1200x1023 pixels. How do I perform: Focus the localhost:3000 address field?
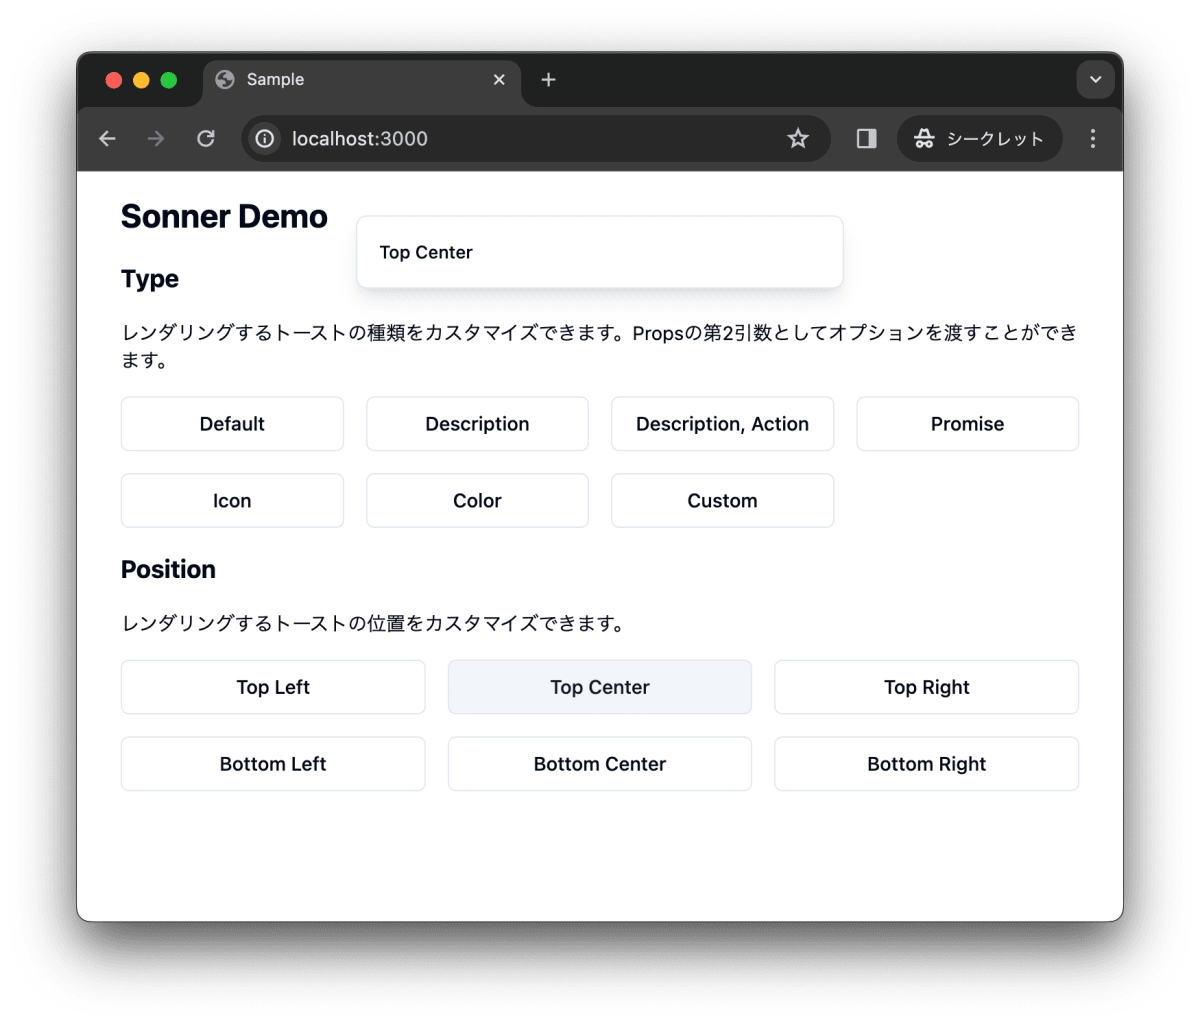[535, 139]
